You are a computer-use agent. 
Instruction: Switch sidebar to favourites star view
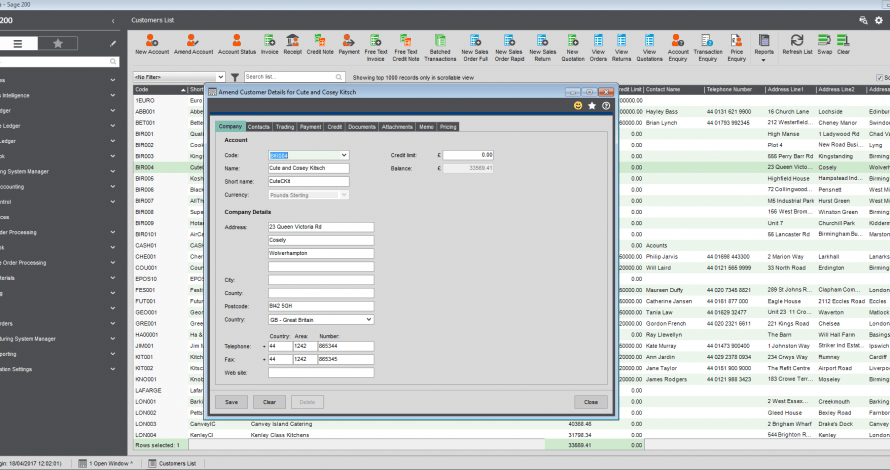[x=58, y=43]
